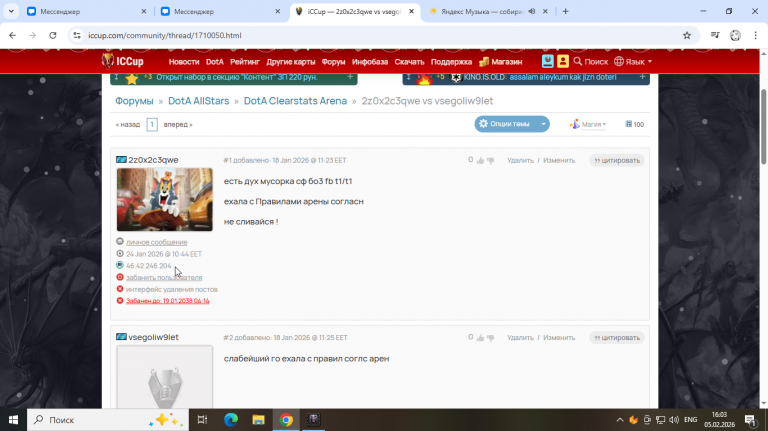Click the flag icon next to 2z0x2c3qwe
Screen dimensions: 768x431
click(121, 160)
